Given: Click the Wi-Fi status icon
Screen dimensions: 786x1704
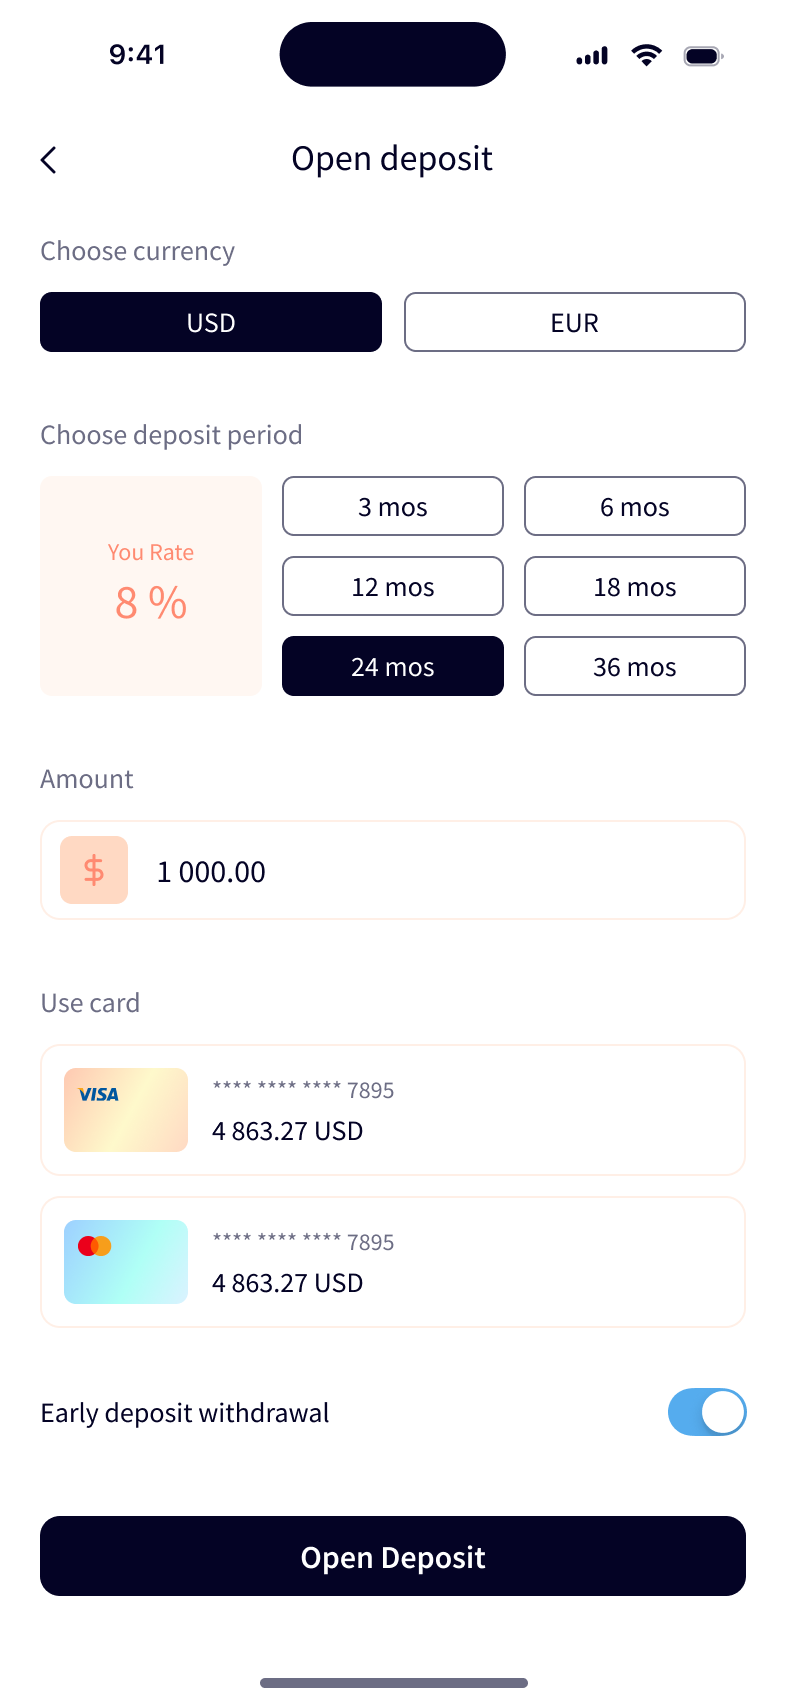Looking at the screenshot, I should pos(647,56).
